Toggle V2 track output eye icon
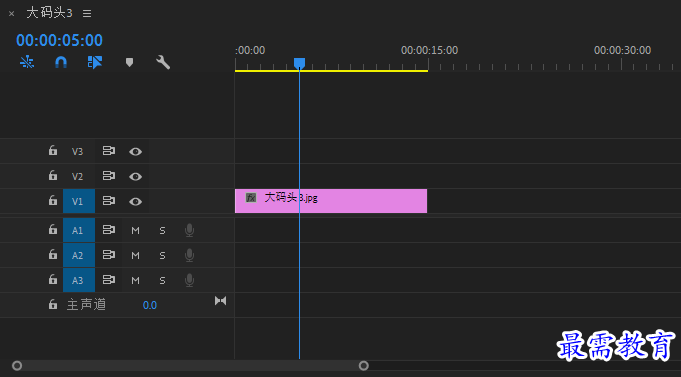Screen dimensions: 681x377 pyautogui.click(x=136, y=176)
